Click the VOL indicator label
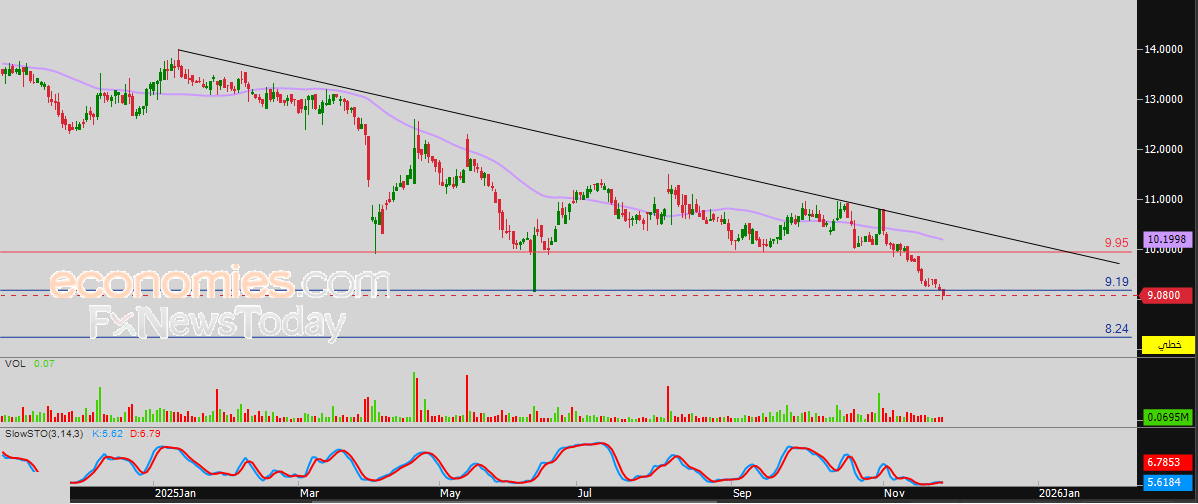This screenshot has width=1198, height=504. [15, 364]
